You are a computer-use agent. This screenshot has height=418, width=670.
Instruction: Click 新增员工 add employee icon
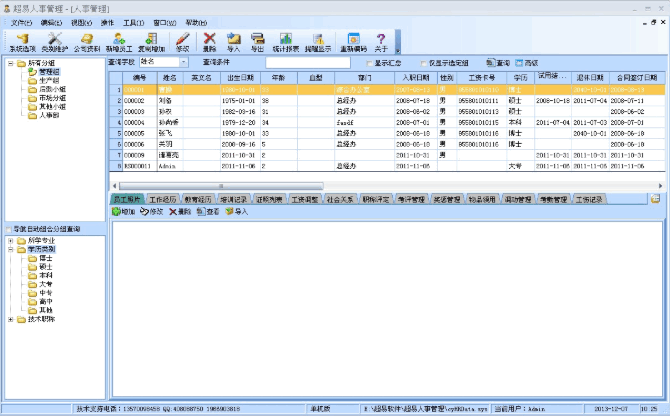pos(119,43)
